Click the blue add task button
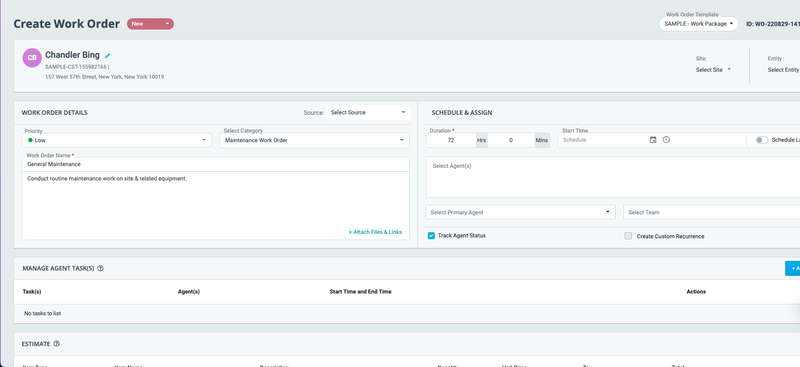Screen dimensions: 800x367 coord(792,268)
